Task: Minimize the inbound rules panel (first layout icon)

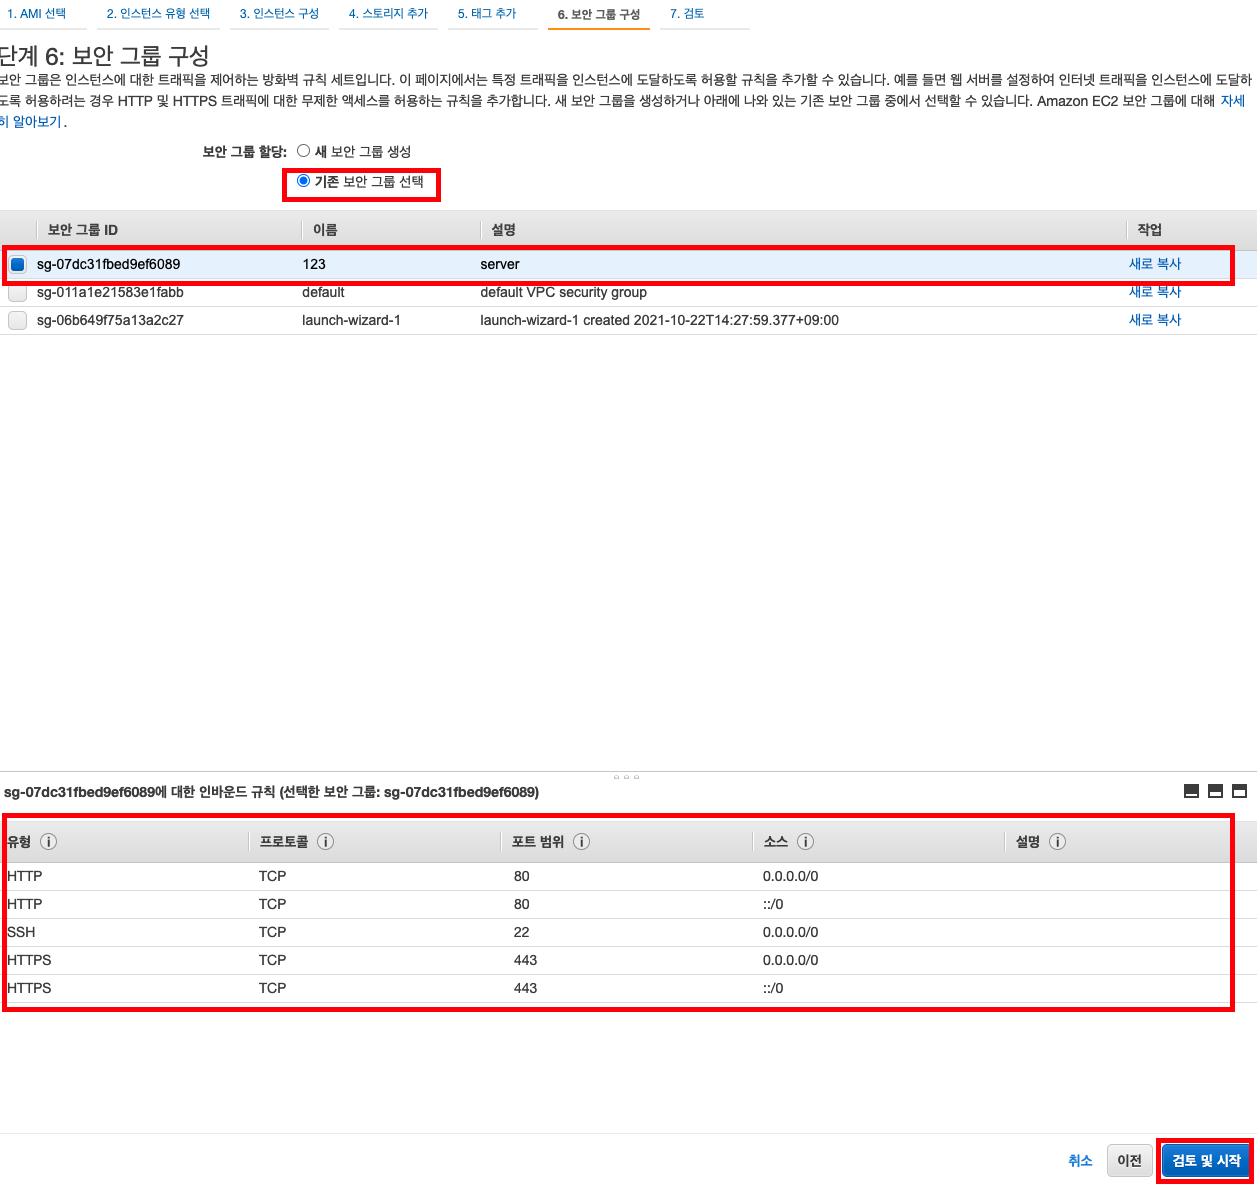Action: [x=1191, y=791]
